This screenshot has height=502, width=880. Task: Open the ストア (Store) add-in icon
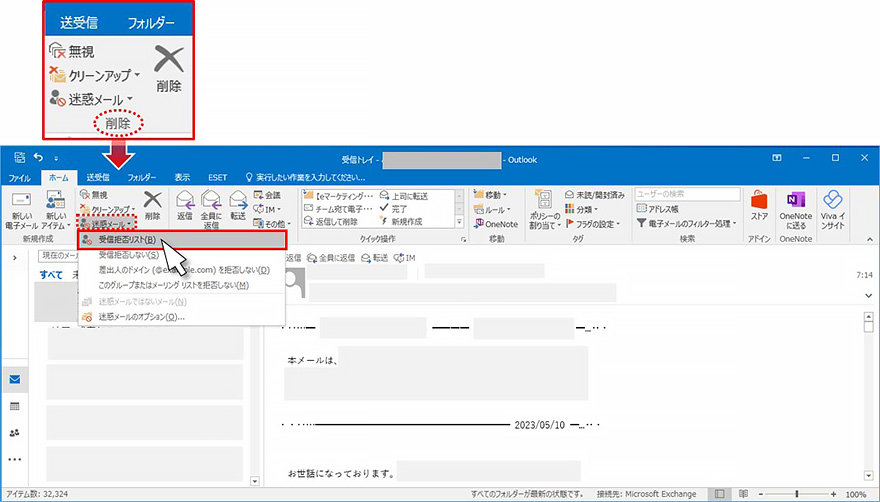(x=759, y=203)
